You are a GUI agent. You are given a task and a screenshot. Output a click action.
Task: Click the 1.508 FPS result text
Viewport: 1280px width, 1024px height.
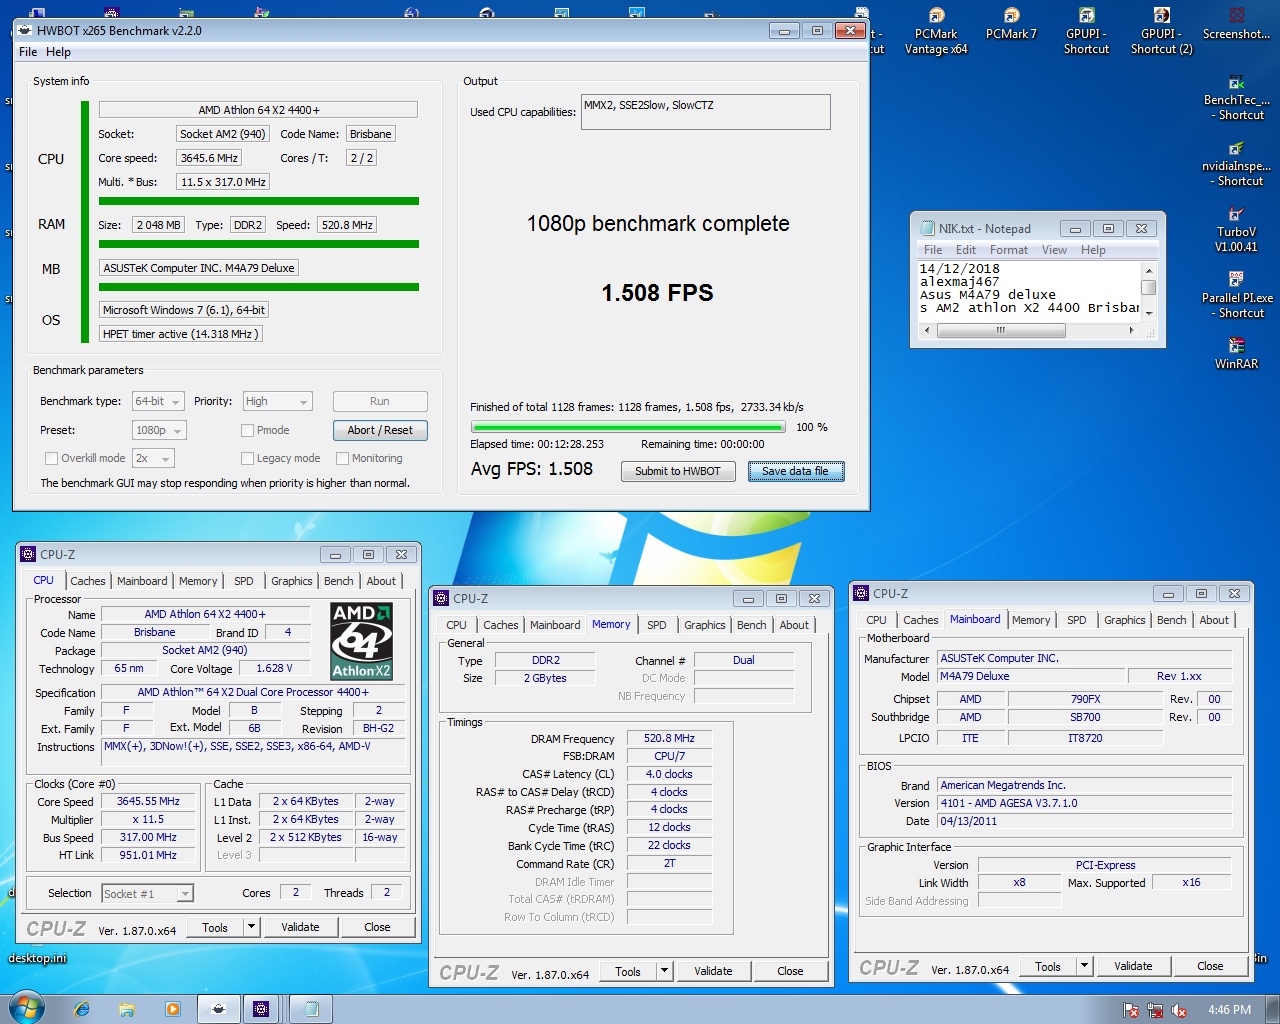pyautogui.click(x=657, y=293)
